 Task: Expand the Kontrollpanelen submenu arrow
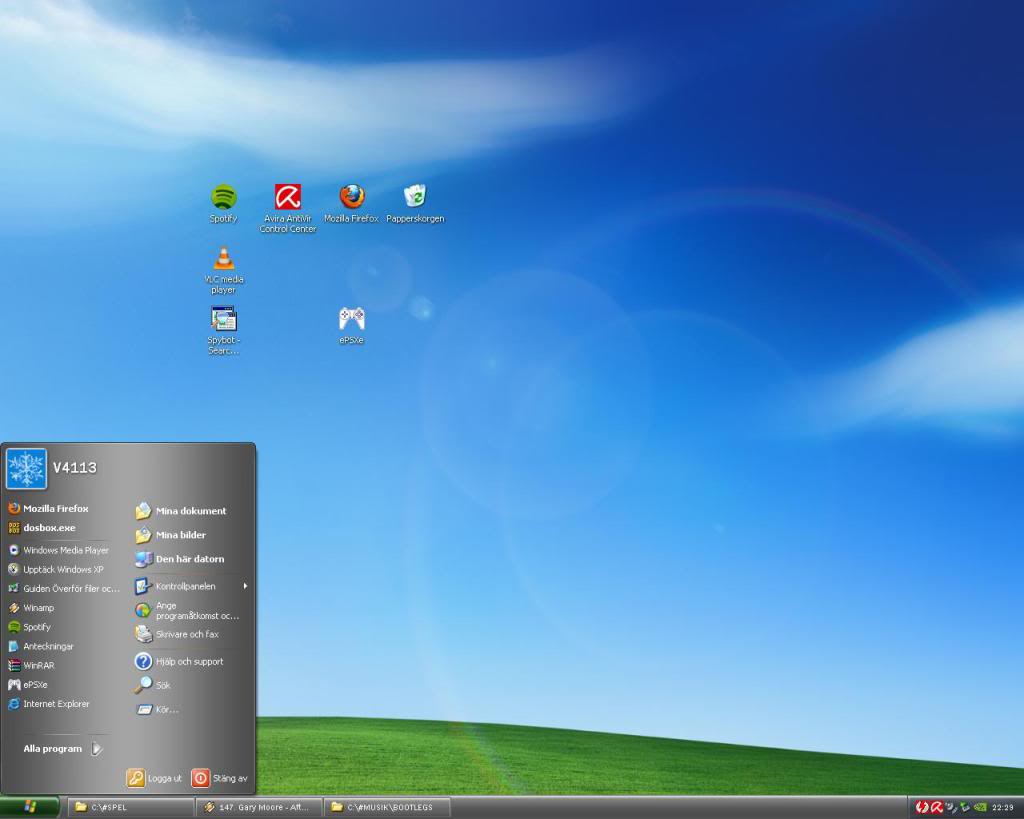pos(245,586)
